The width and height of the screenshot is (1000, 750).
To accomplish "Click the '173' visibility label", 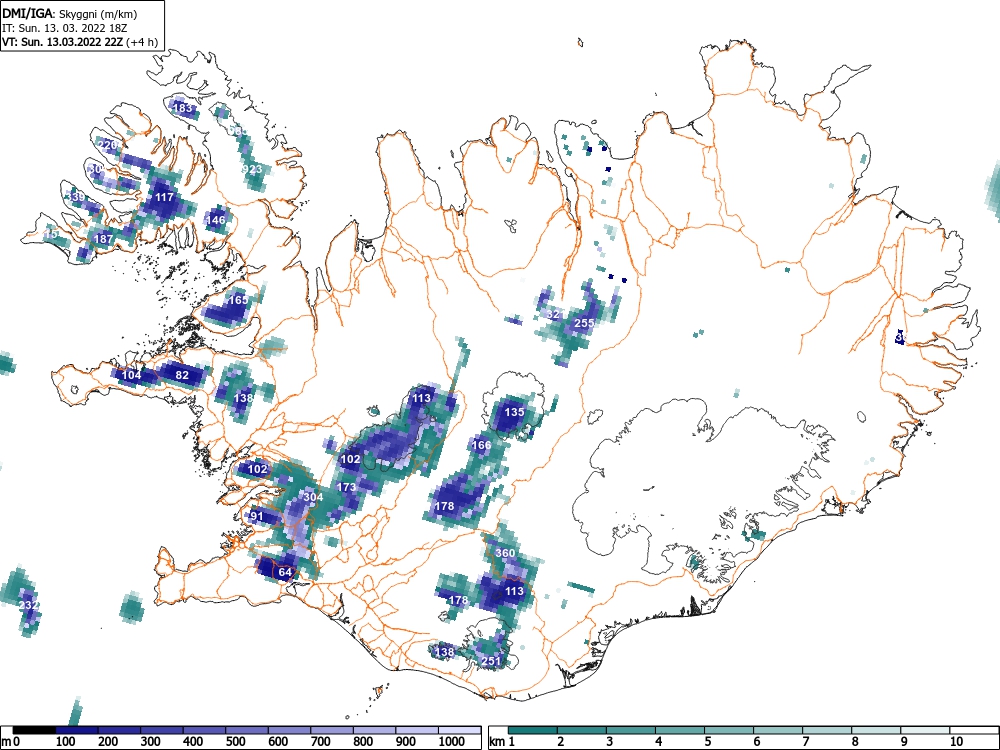I will tap(346, 487).
